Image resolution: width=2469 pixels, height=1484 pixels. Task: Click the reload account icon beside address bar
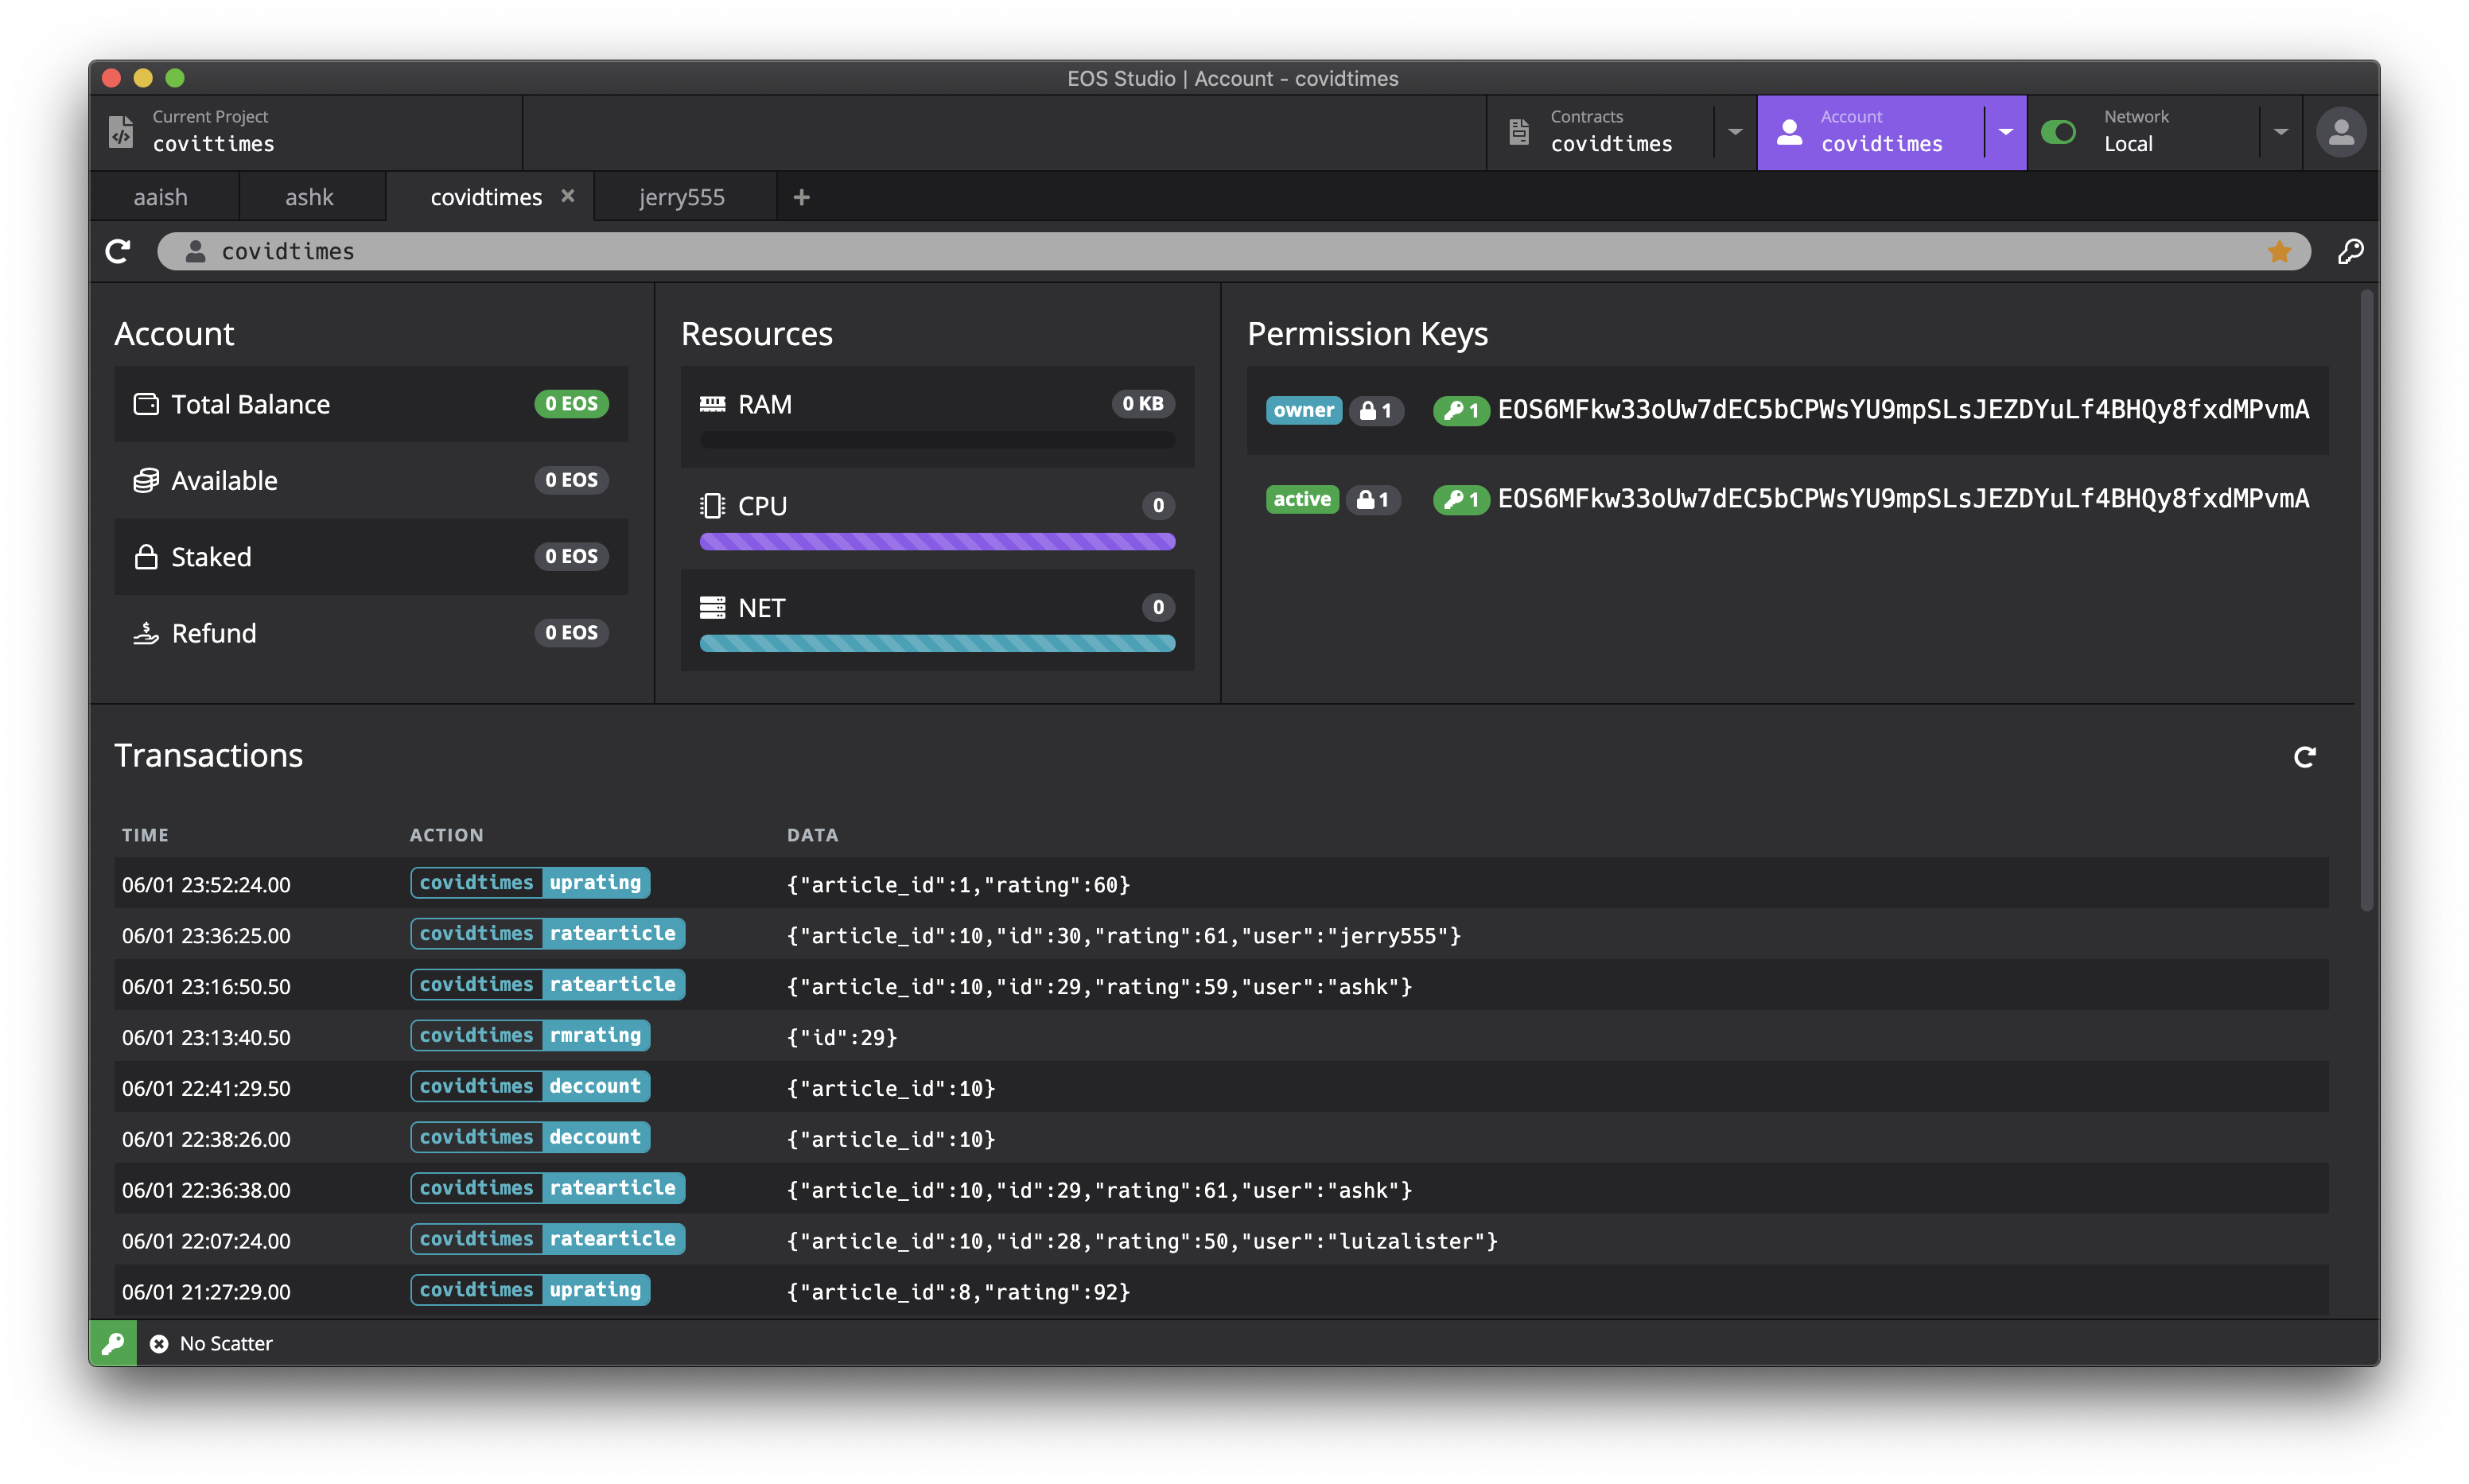click(118, 251)
